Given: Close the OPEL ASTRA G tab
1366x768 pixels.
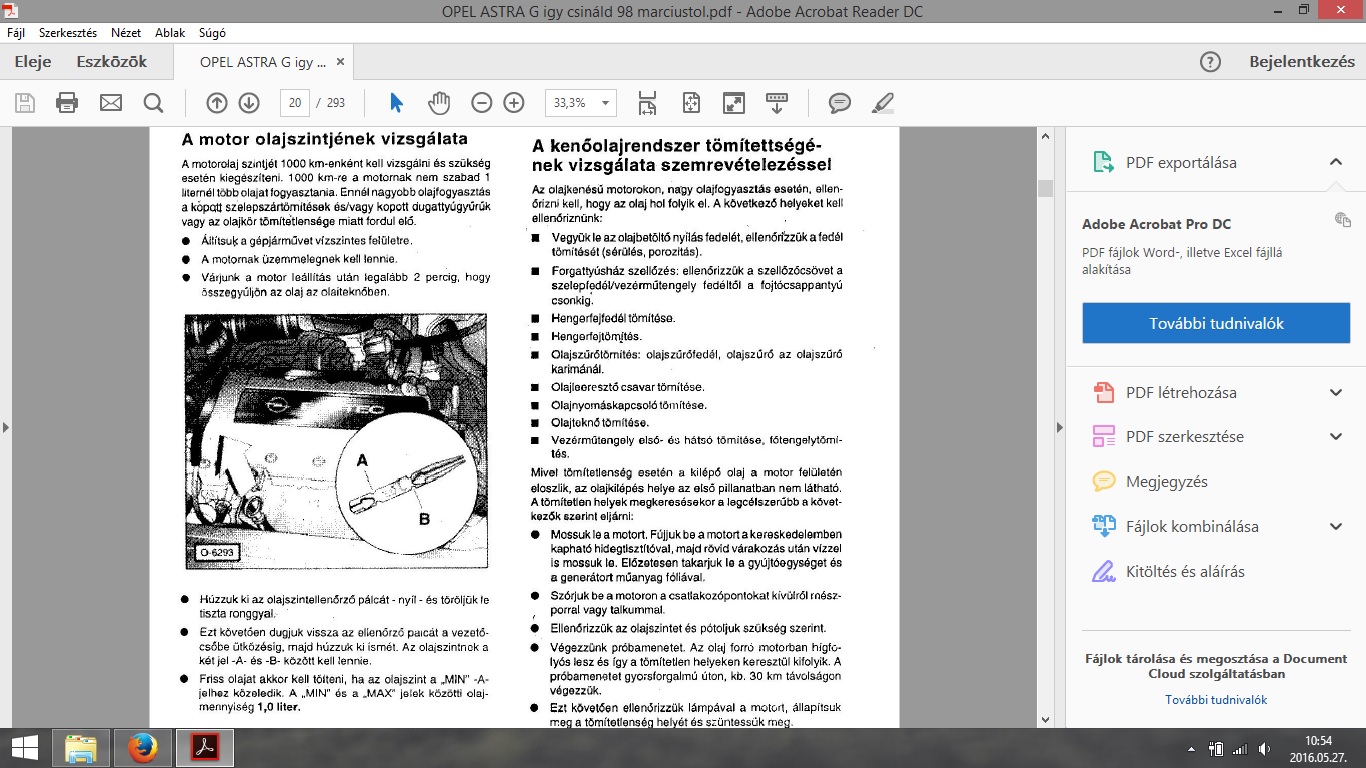Looking at the screenshot, I should point(340,61).
